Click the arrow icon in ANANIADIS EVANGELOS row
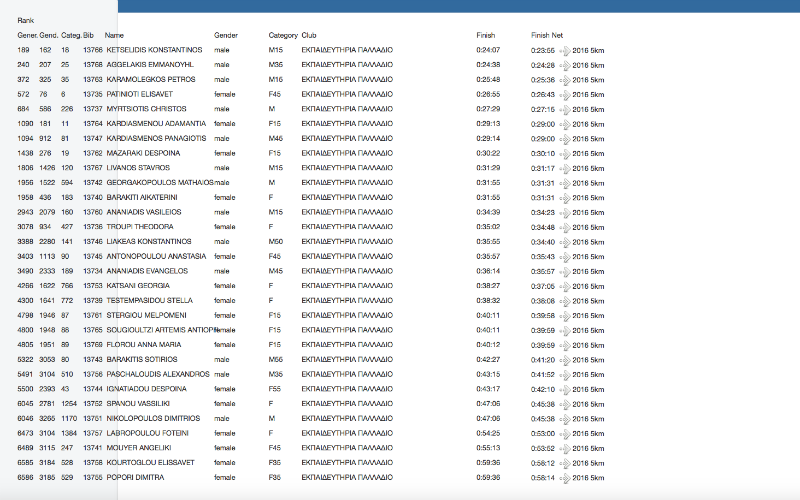800x500 pixels. click(565, 272)
